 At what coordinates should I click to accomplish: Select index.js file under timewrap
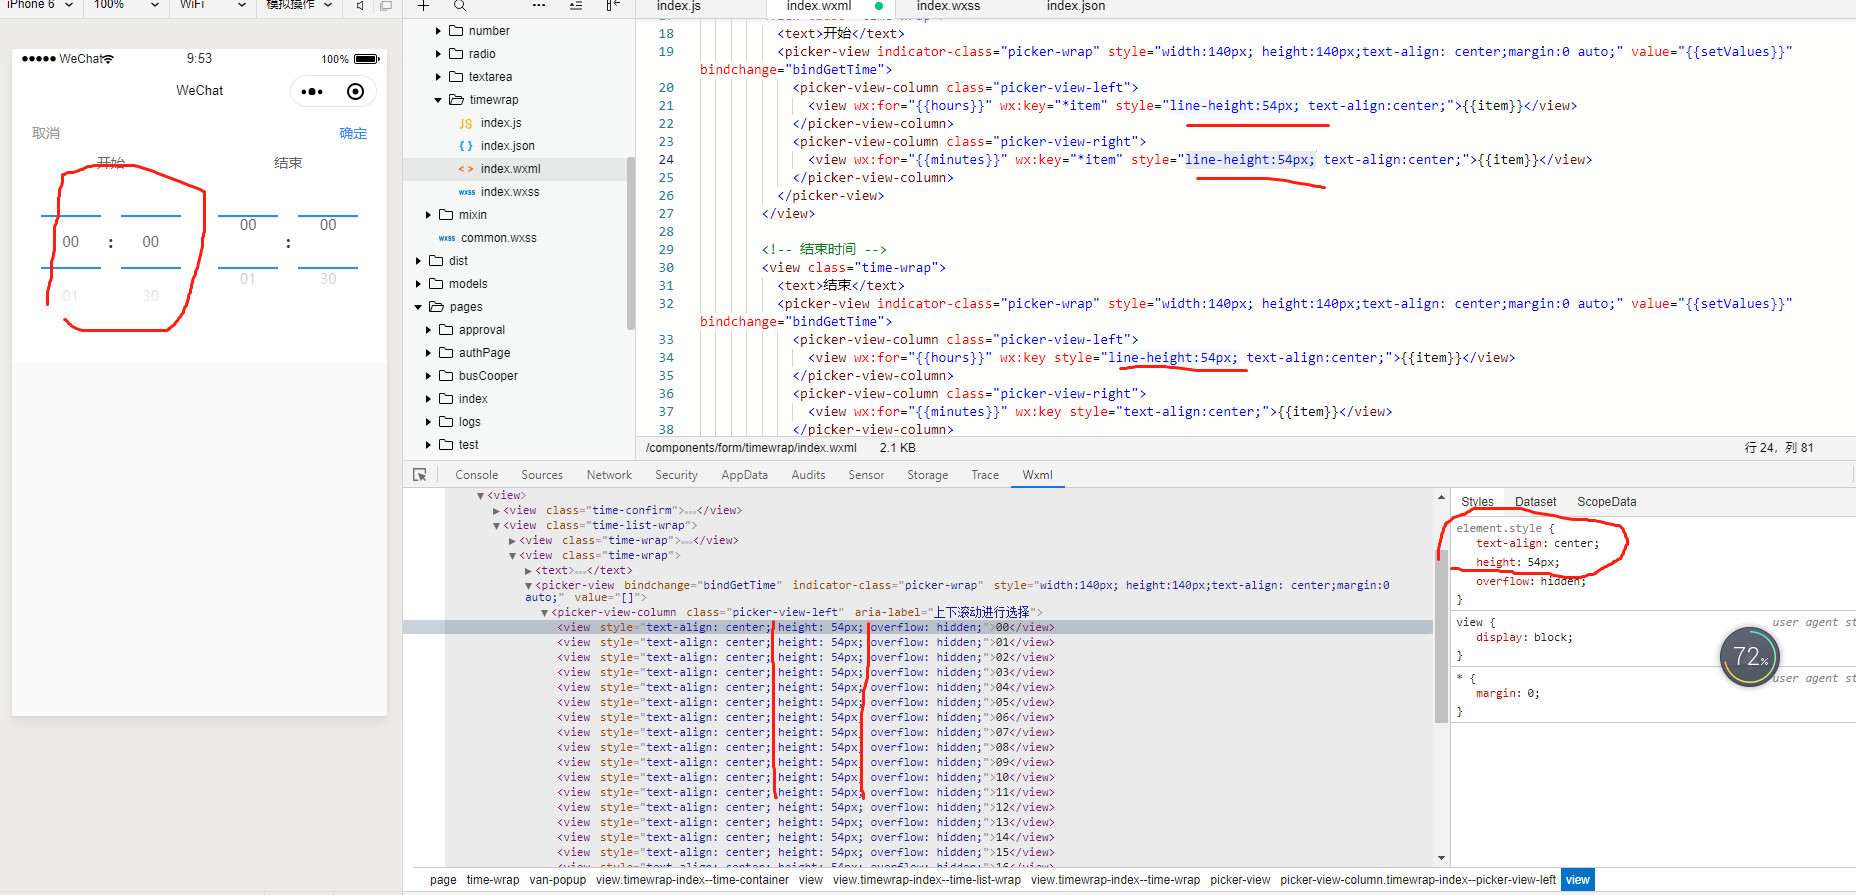click(500, 123)
